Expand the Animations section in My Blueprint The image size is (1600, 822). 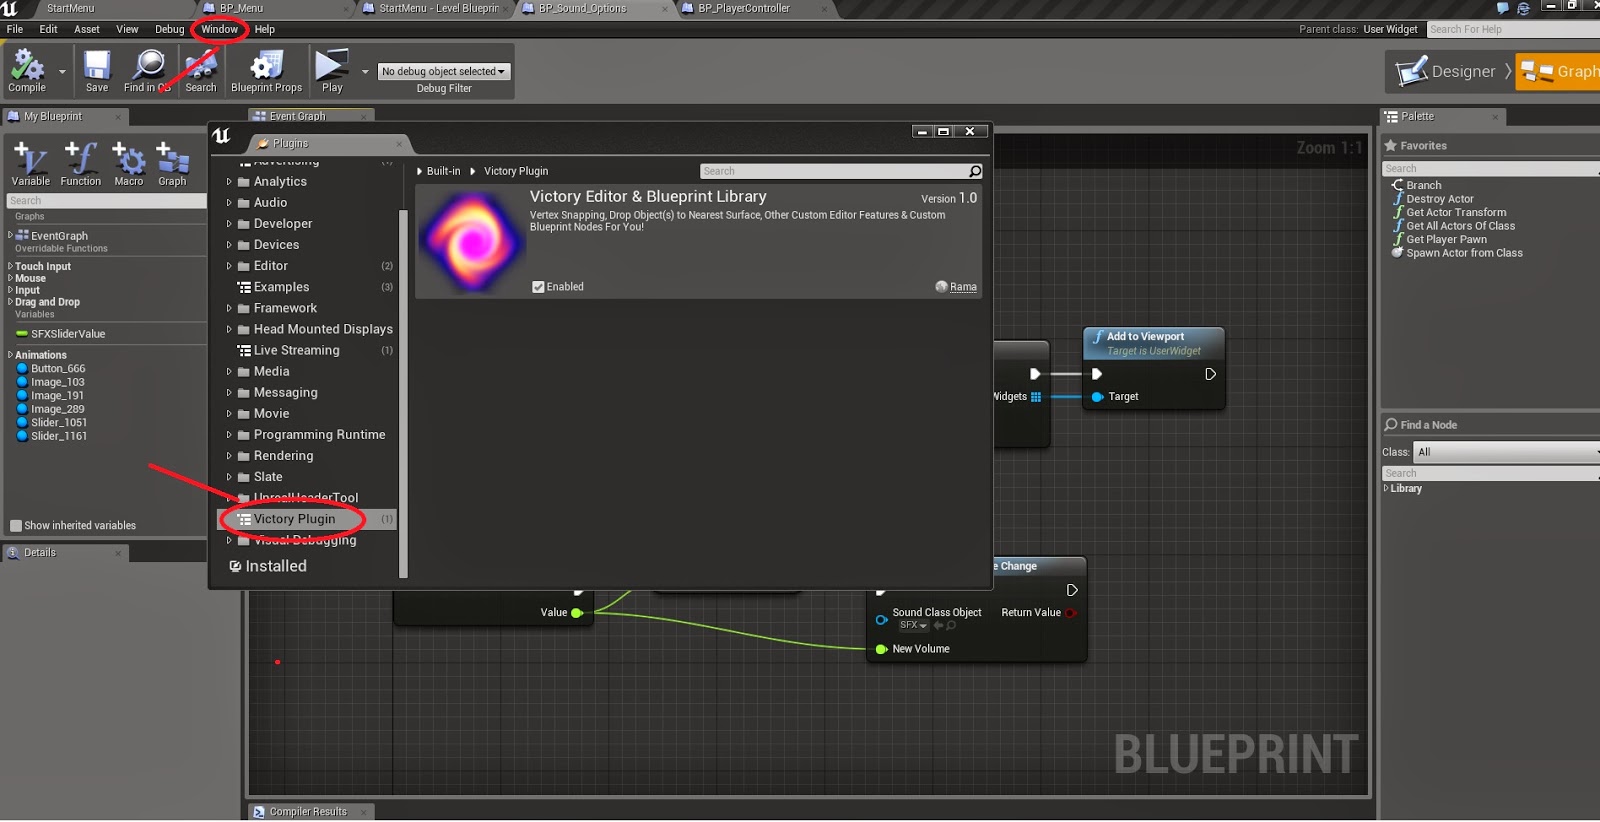[10, 355]
